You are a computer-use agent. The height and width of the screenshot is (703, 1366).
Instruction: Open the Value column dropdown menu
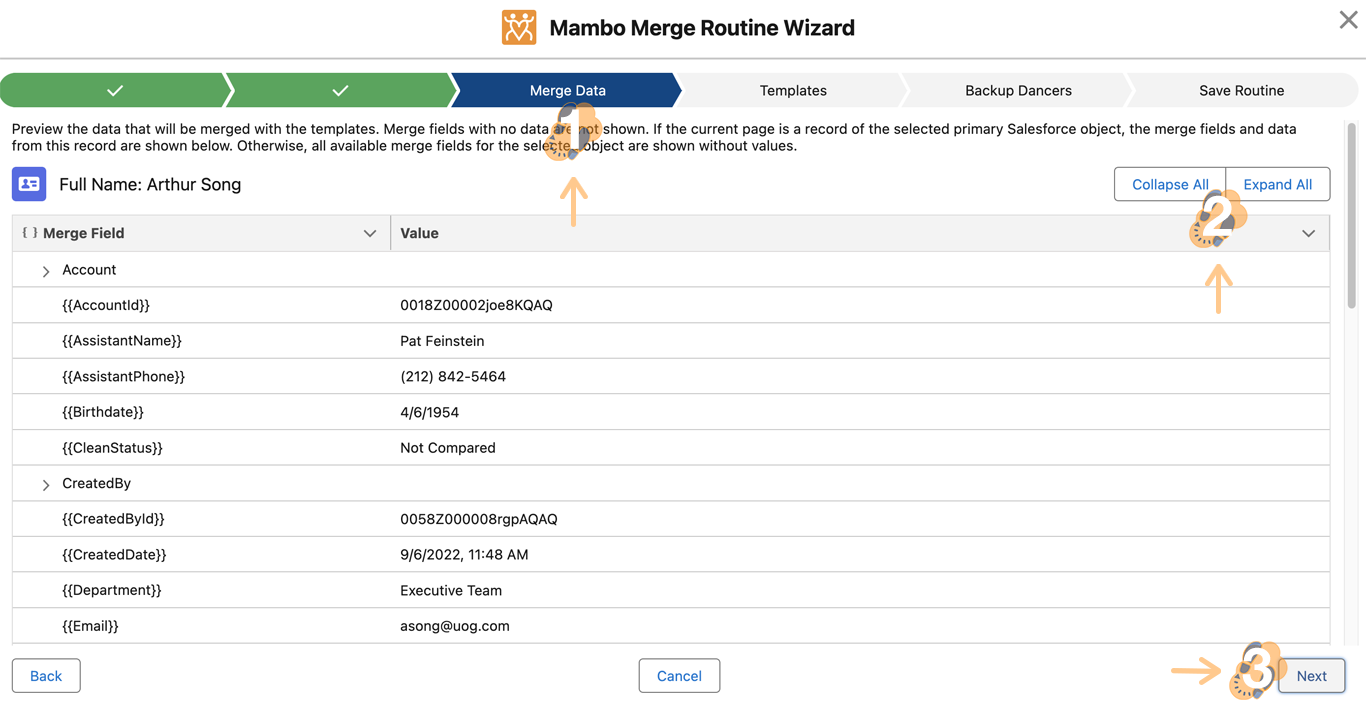tap(1308, 233)
